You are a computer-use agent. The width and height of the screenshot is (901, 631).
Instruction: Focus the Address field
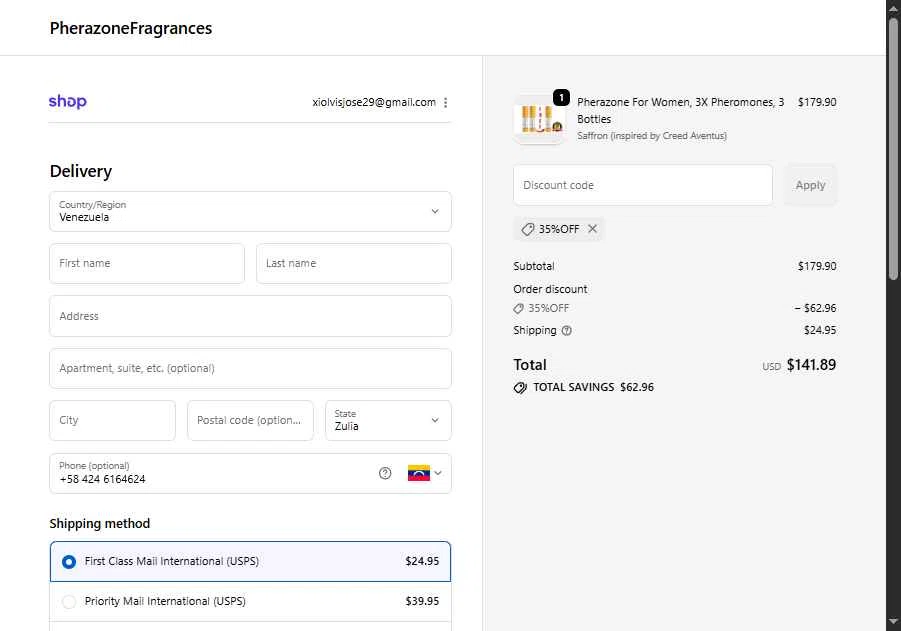[x=251, y=316]
